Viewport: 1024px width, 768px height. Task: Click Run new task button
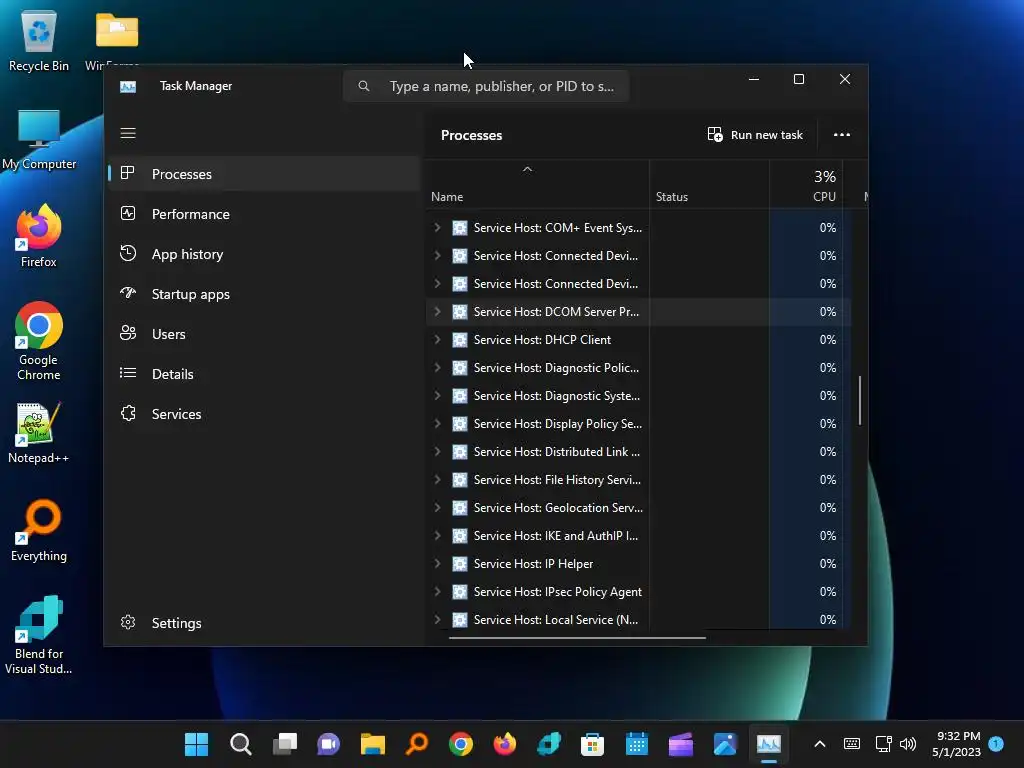pos(755,135)
